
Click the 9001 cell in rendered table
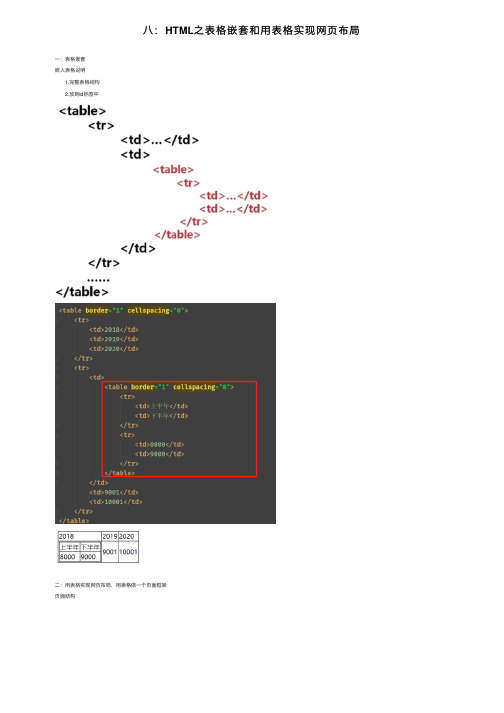point(110,552)
